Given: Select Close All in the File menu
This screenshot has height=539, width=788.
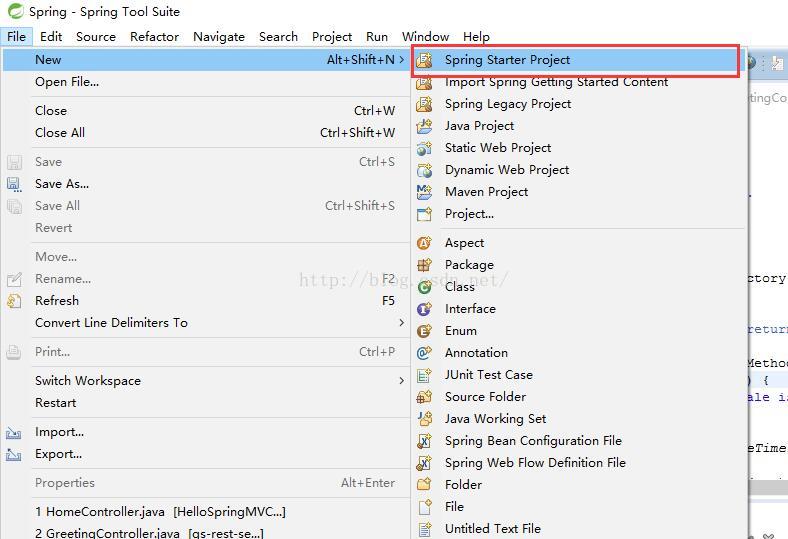Looking at the screenshot, I should coord(206,133).
